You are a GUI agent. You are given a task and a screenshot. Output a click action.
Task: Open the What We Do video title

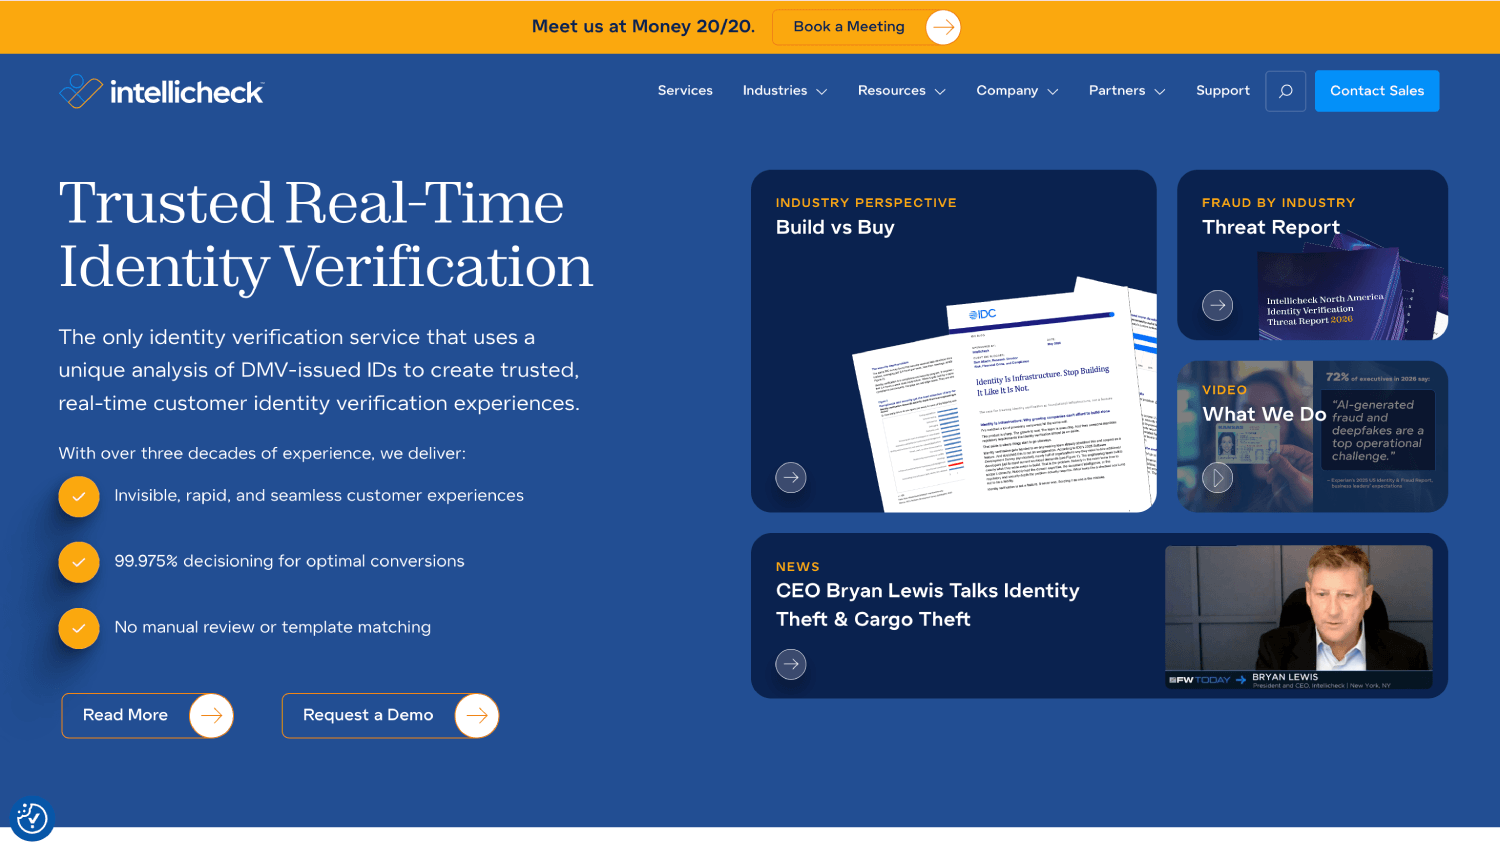(1264, 414)
